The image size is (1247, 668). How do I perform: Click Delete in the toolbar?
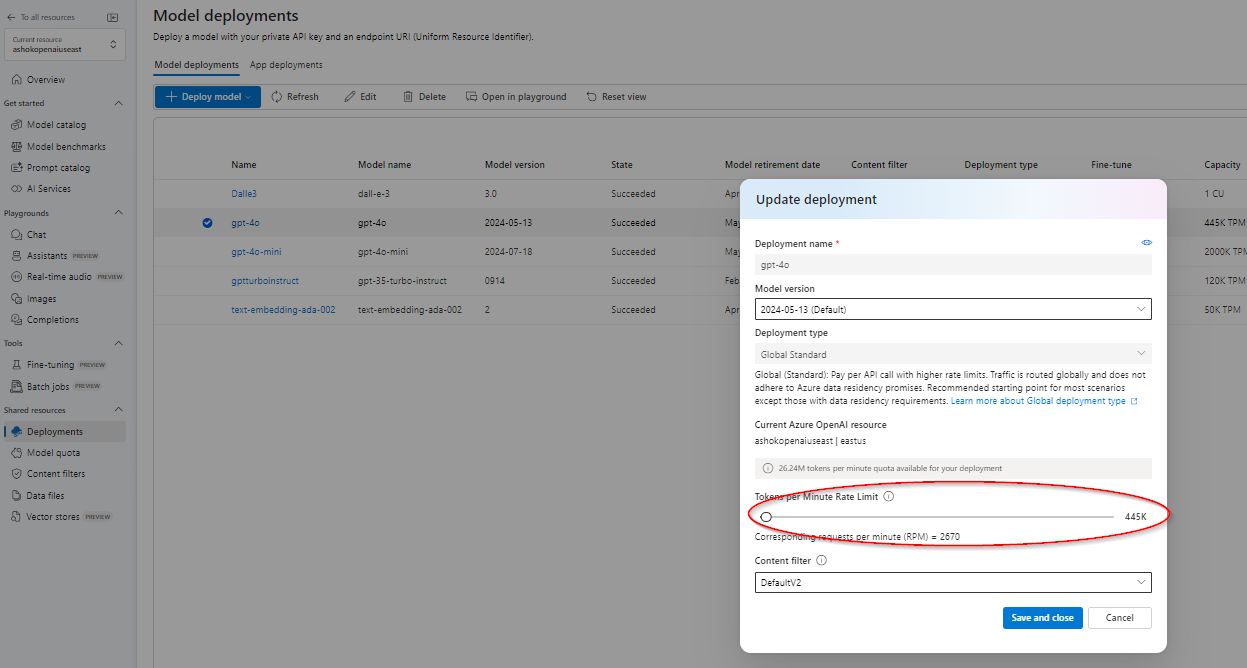point(424,97)
